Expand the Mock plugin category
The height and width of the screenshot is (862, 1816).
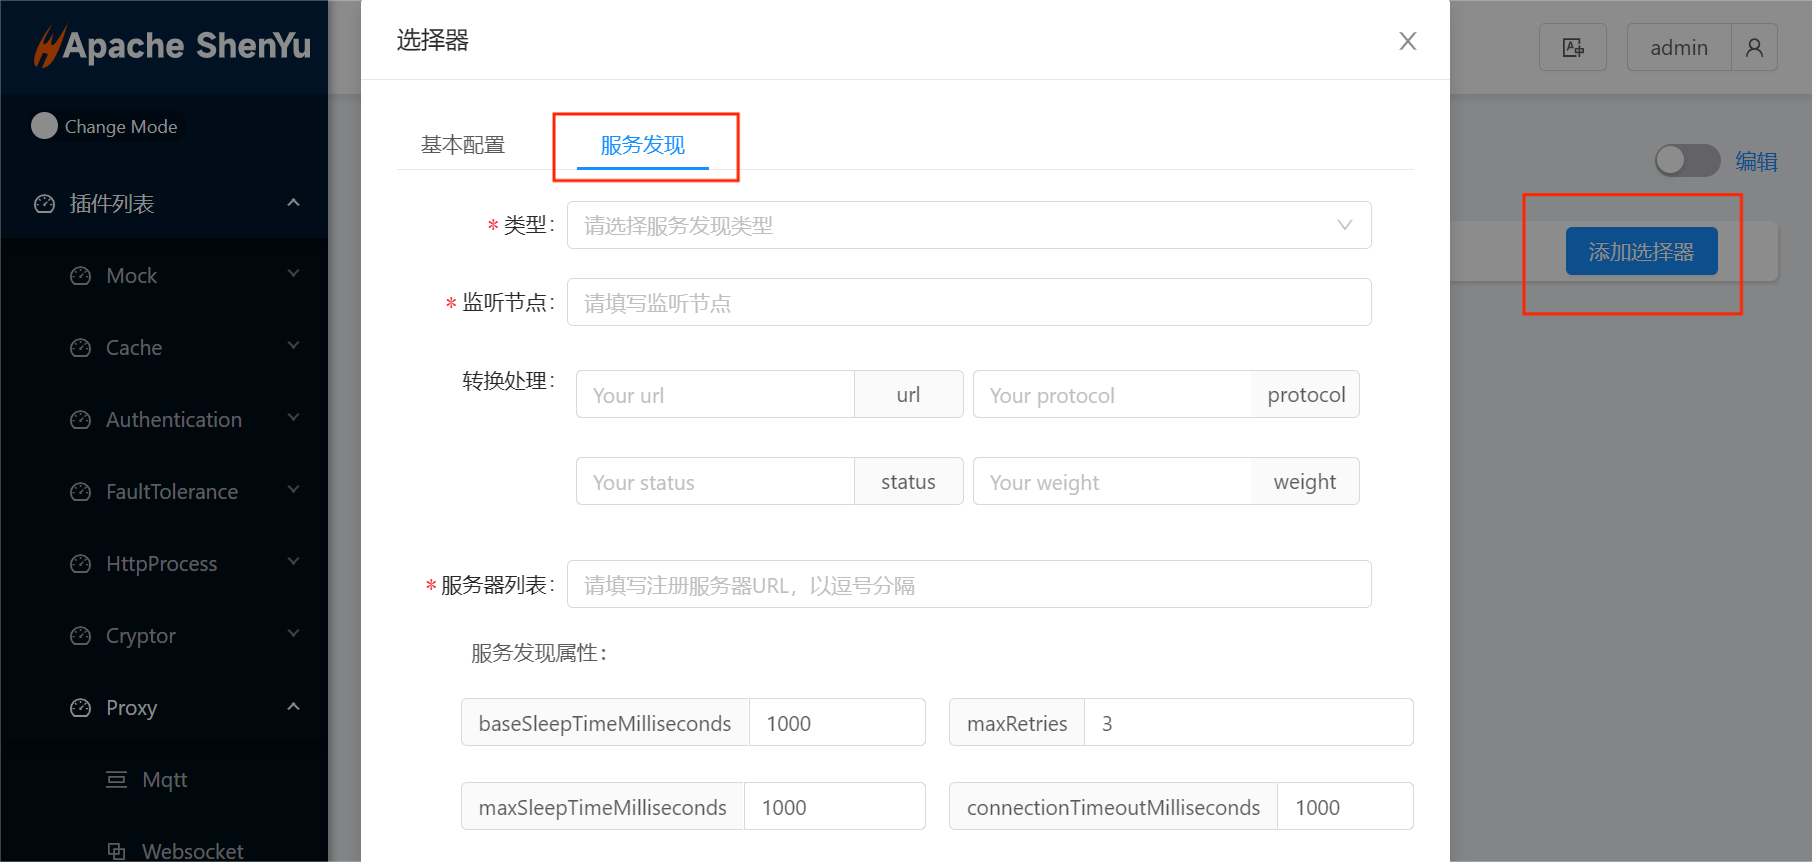point(293,275)
